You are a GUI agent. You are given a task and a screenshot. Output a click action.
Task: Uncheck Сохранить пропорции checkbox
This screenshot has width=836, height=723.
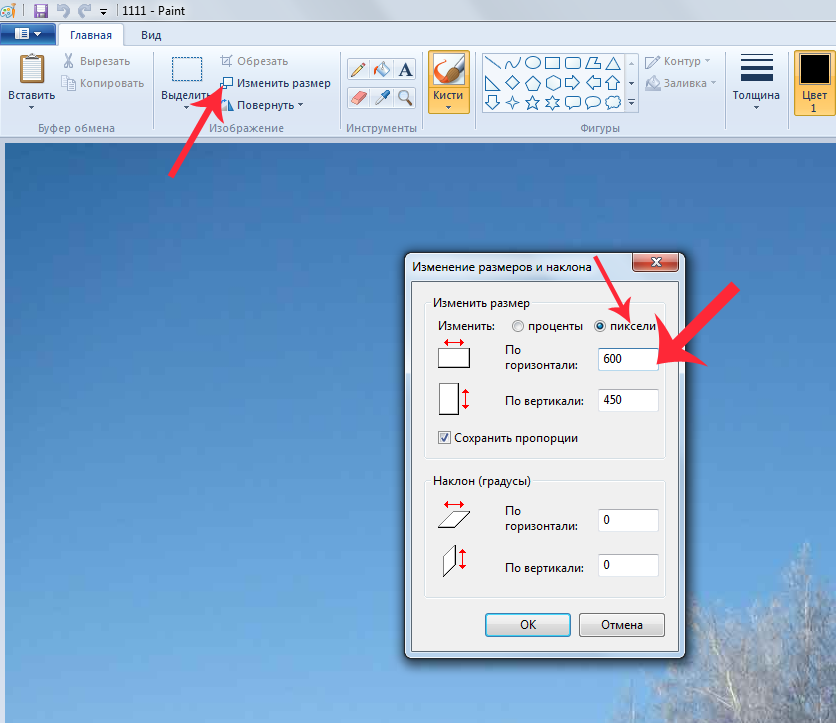[444, 438]
